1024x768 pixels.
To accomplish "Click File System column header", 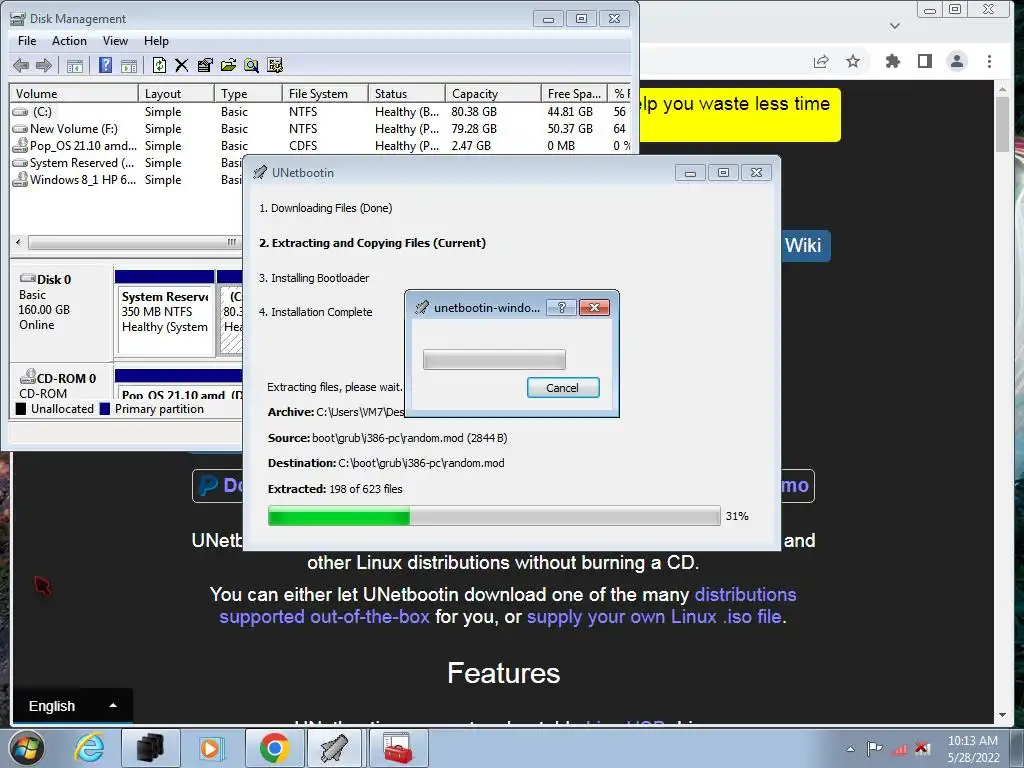I will 325,93.
